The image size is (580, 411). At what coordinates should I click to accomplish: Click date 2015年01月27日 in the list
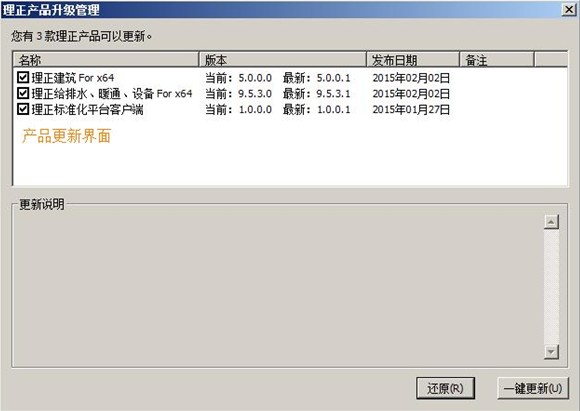click(411, 110)
